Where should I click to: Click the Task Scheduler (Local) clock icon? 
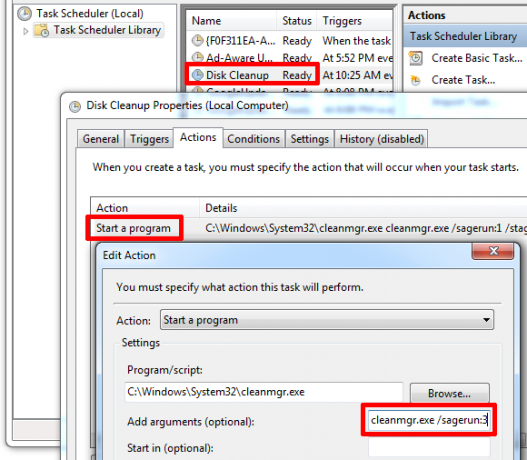25,13
